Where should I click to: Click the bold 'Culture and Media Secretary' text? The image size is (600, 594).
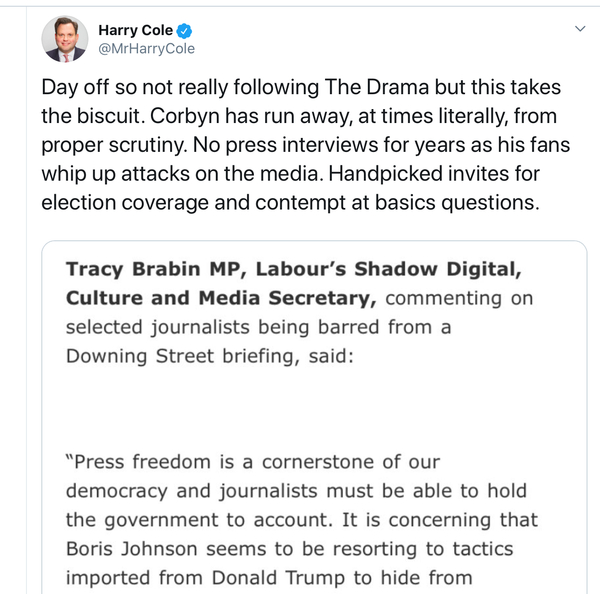coord(222,298)
